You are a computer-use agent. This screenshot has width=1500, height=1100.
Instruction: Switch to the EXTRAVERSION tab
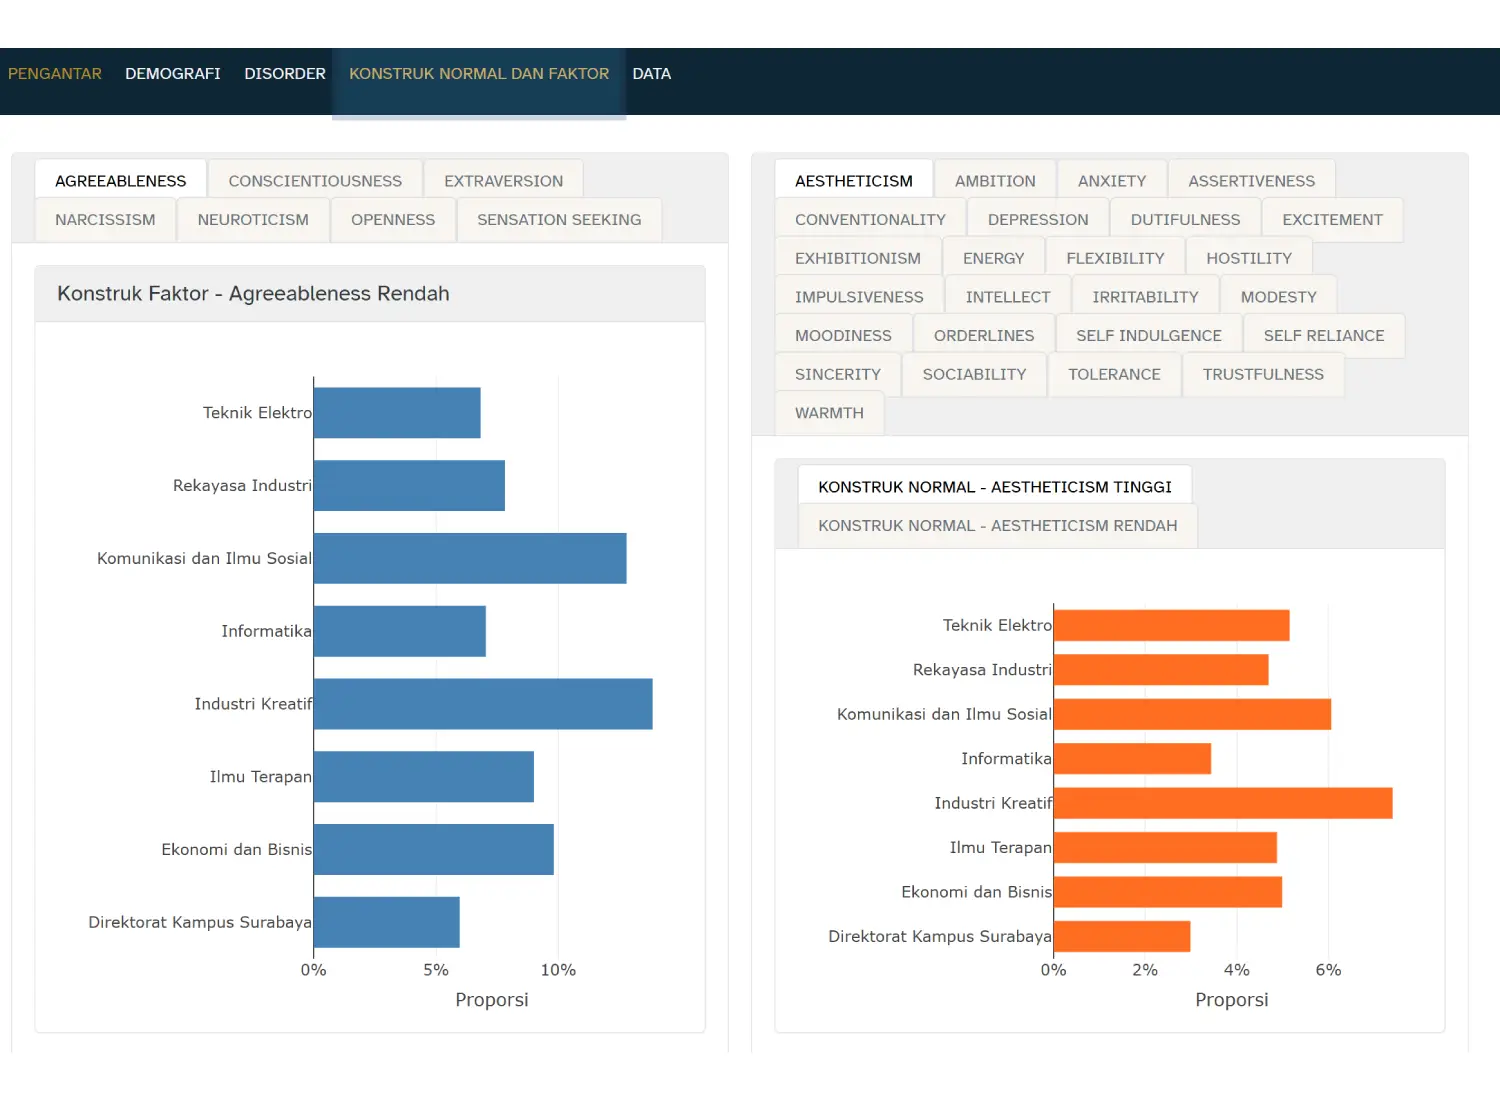tap(503, 181)
